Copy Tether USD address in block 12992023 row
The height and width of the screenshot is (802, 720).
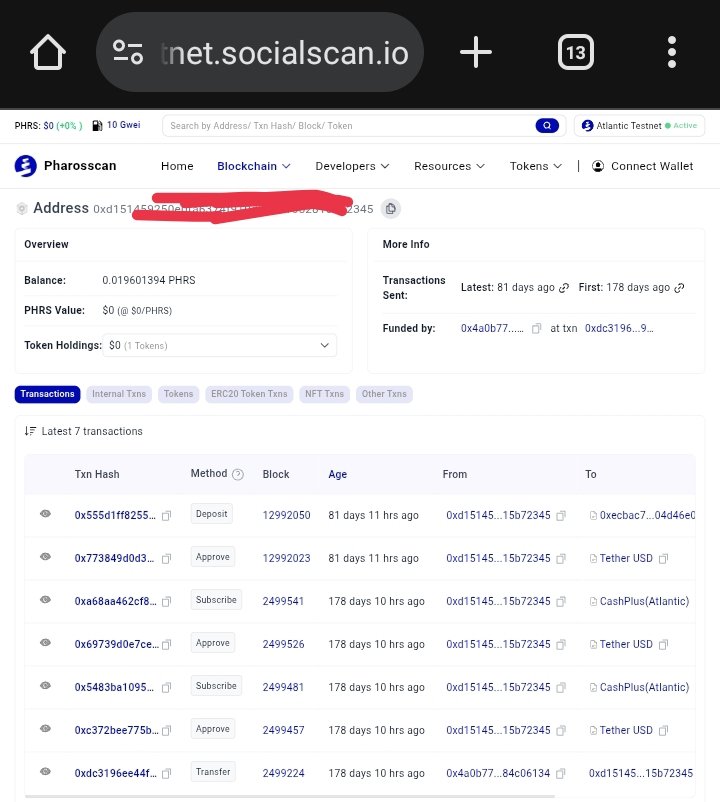click(x=663, y=559)
